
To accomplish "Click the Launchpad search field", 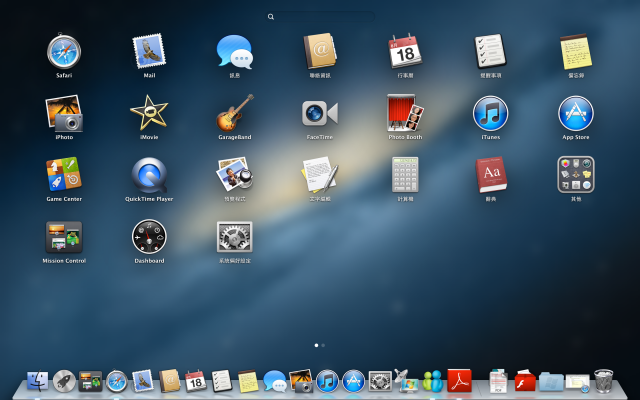I will 320,16.
